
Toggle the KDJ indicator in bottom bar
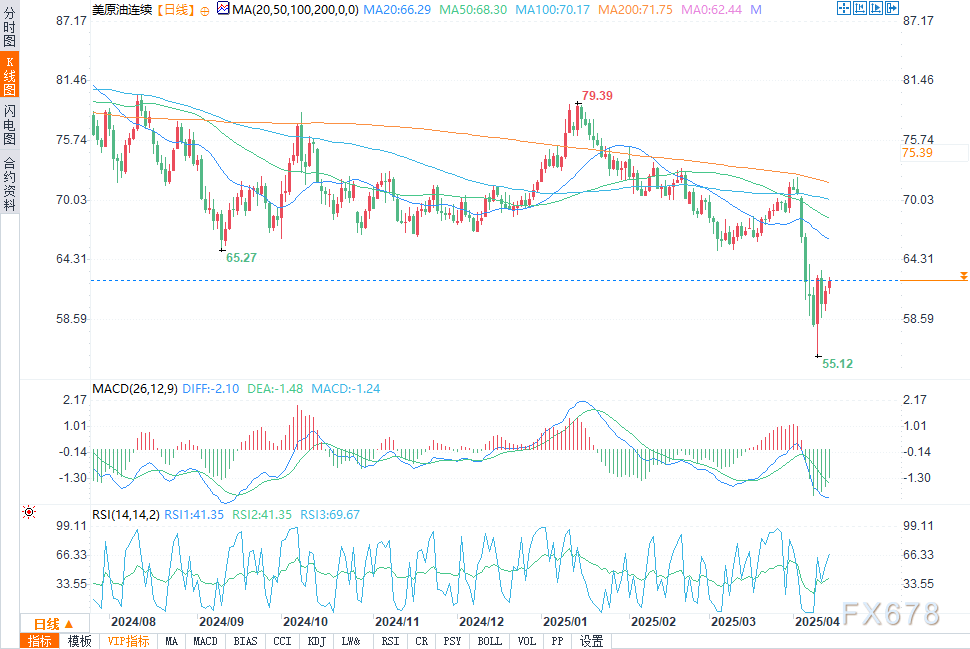315,641
